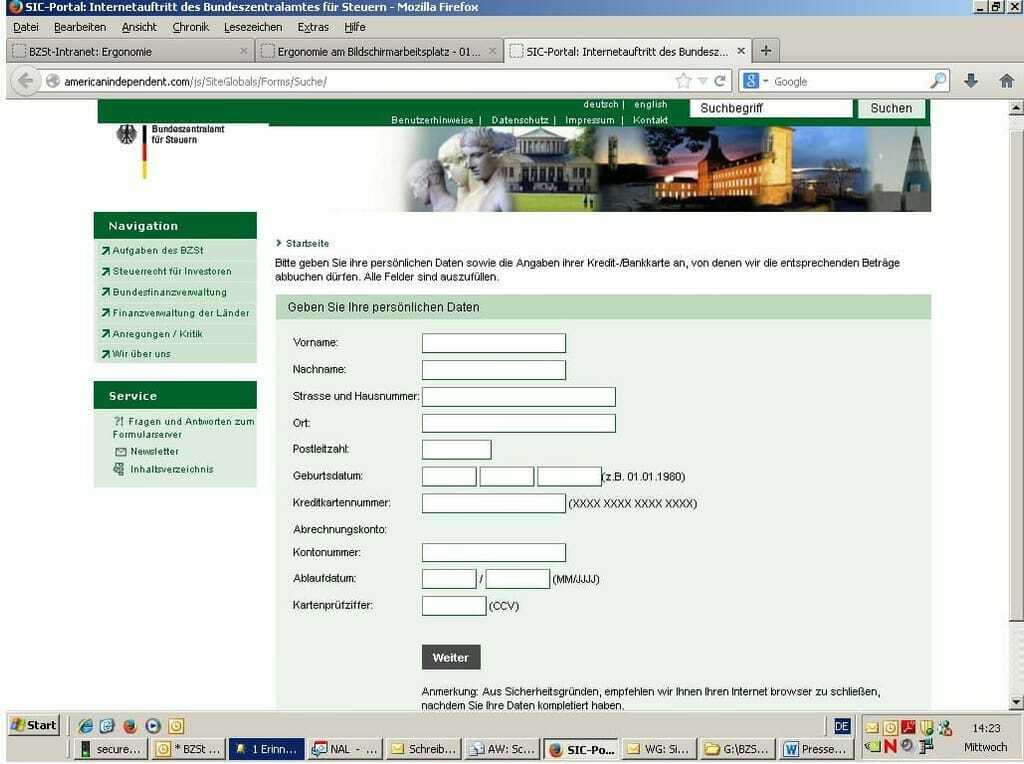
Task: Click the Windows Start button
Action: pos(33,725)
